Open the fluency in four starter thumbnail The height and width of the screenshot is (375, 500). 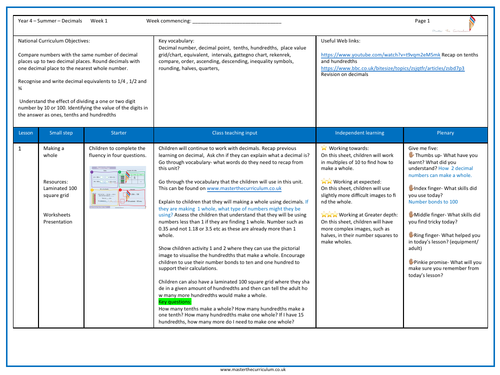pyautogui.click(x=118, y=187)
